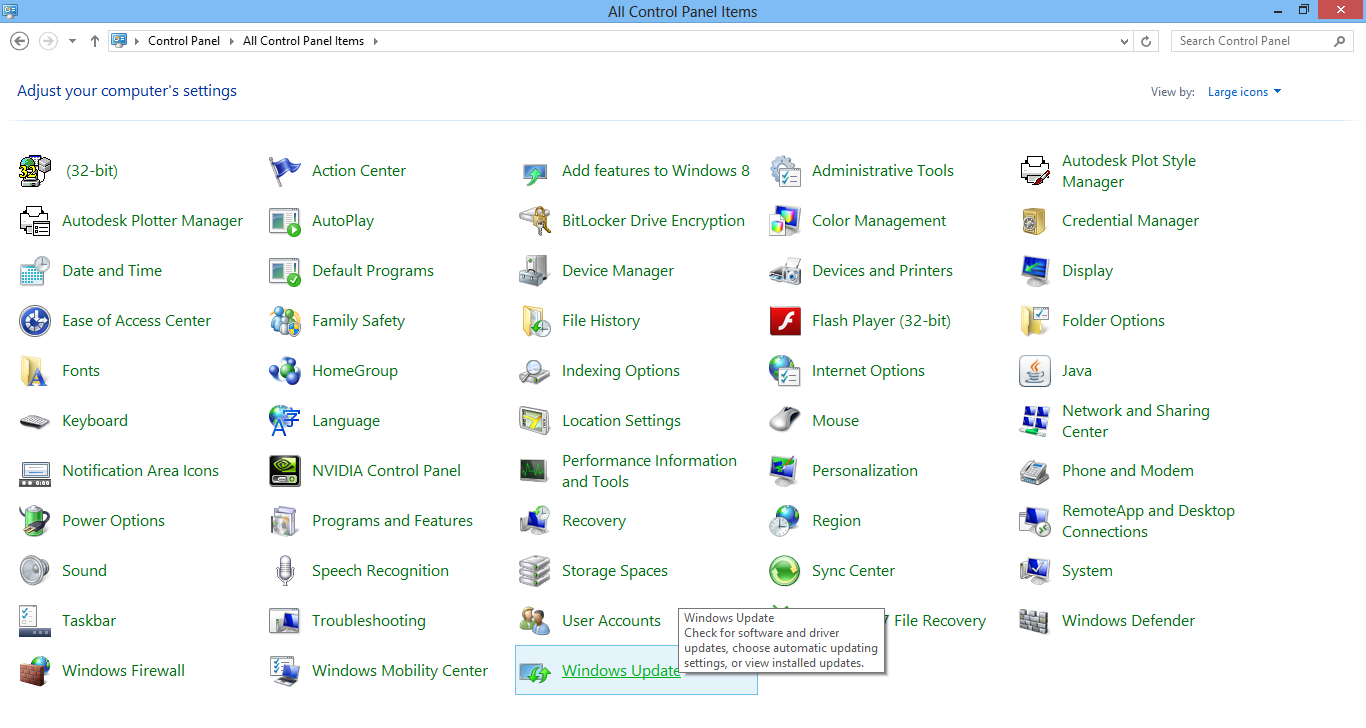The height and width of the screenshot is (728, 1366).
Task: Select the Control Panel breadcrumb segment
Action: tap(183, 41)
